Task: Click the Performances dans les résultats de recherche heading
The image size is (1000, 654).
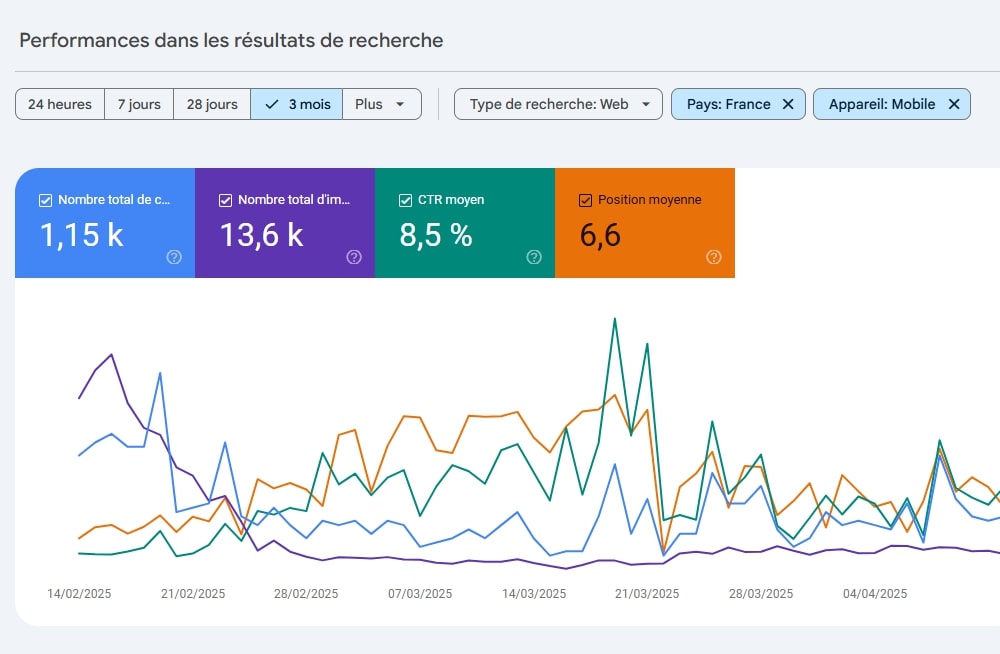Action: [x=232, y=40]
